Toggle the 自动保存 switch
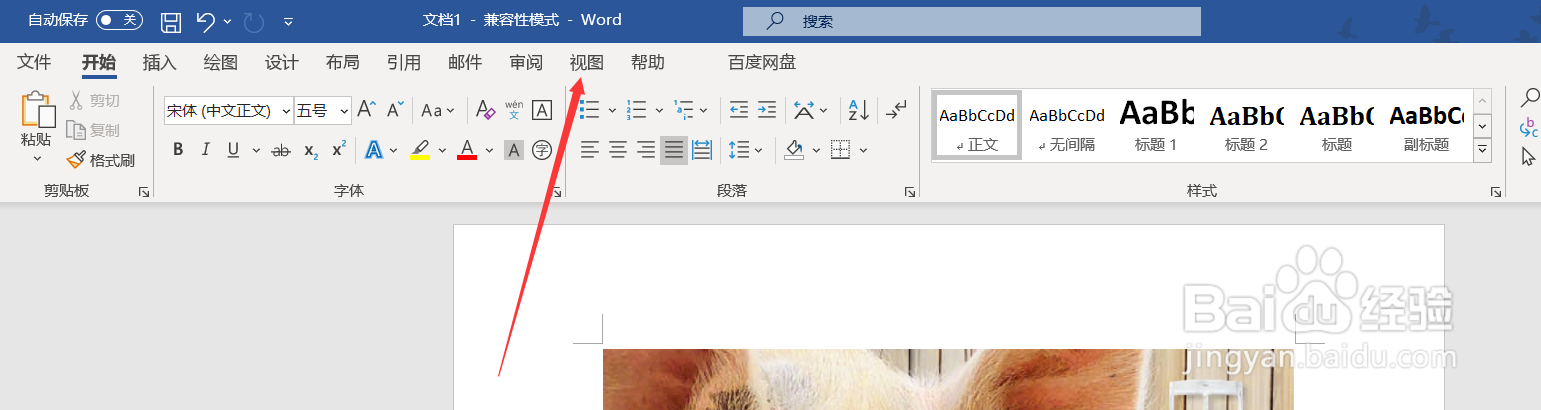1541x410 pixels. (119, 20)
